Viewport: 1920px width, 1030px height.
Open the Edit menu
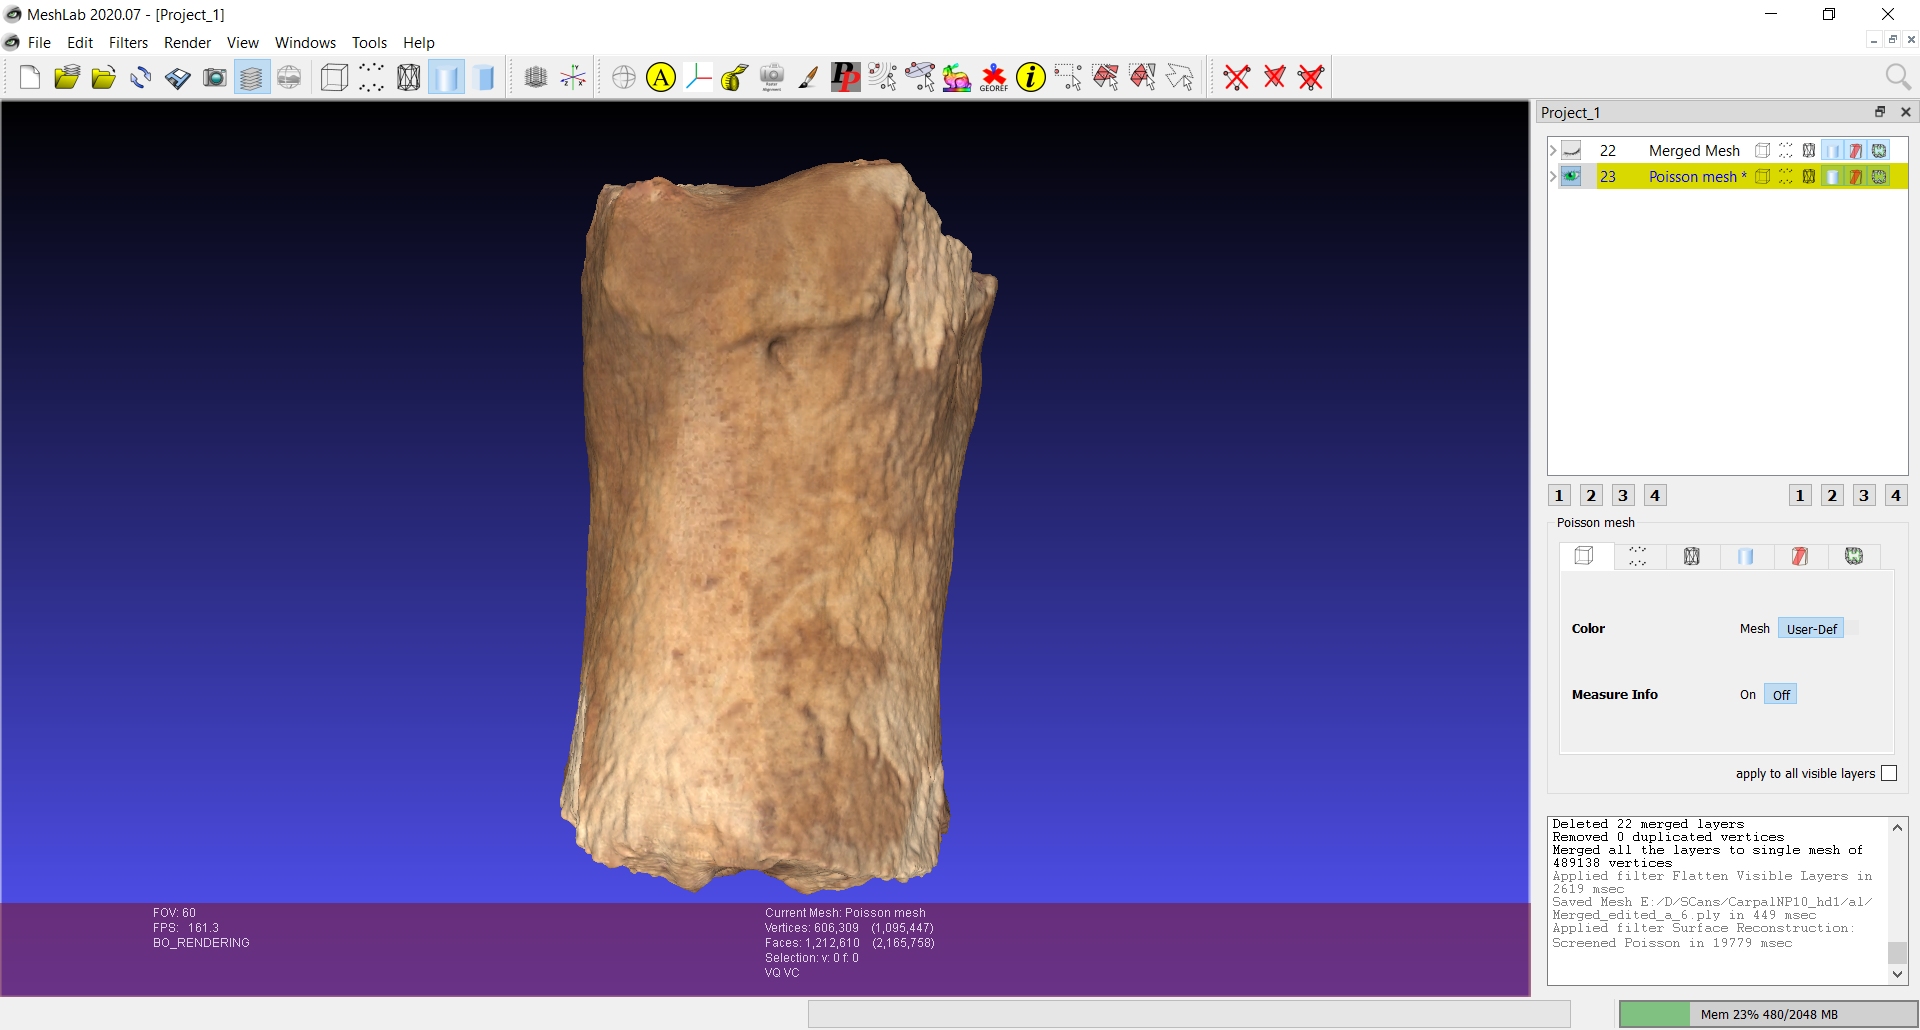[x=80, y=42]
